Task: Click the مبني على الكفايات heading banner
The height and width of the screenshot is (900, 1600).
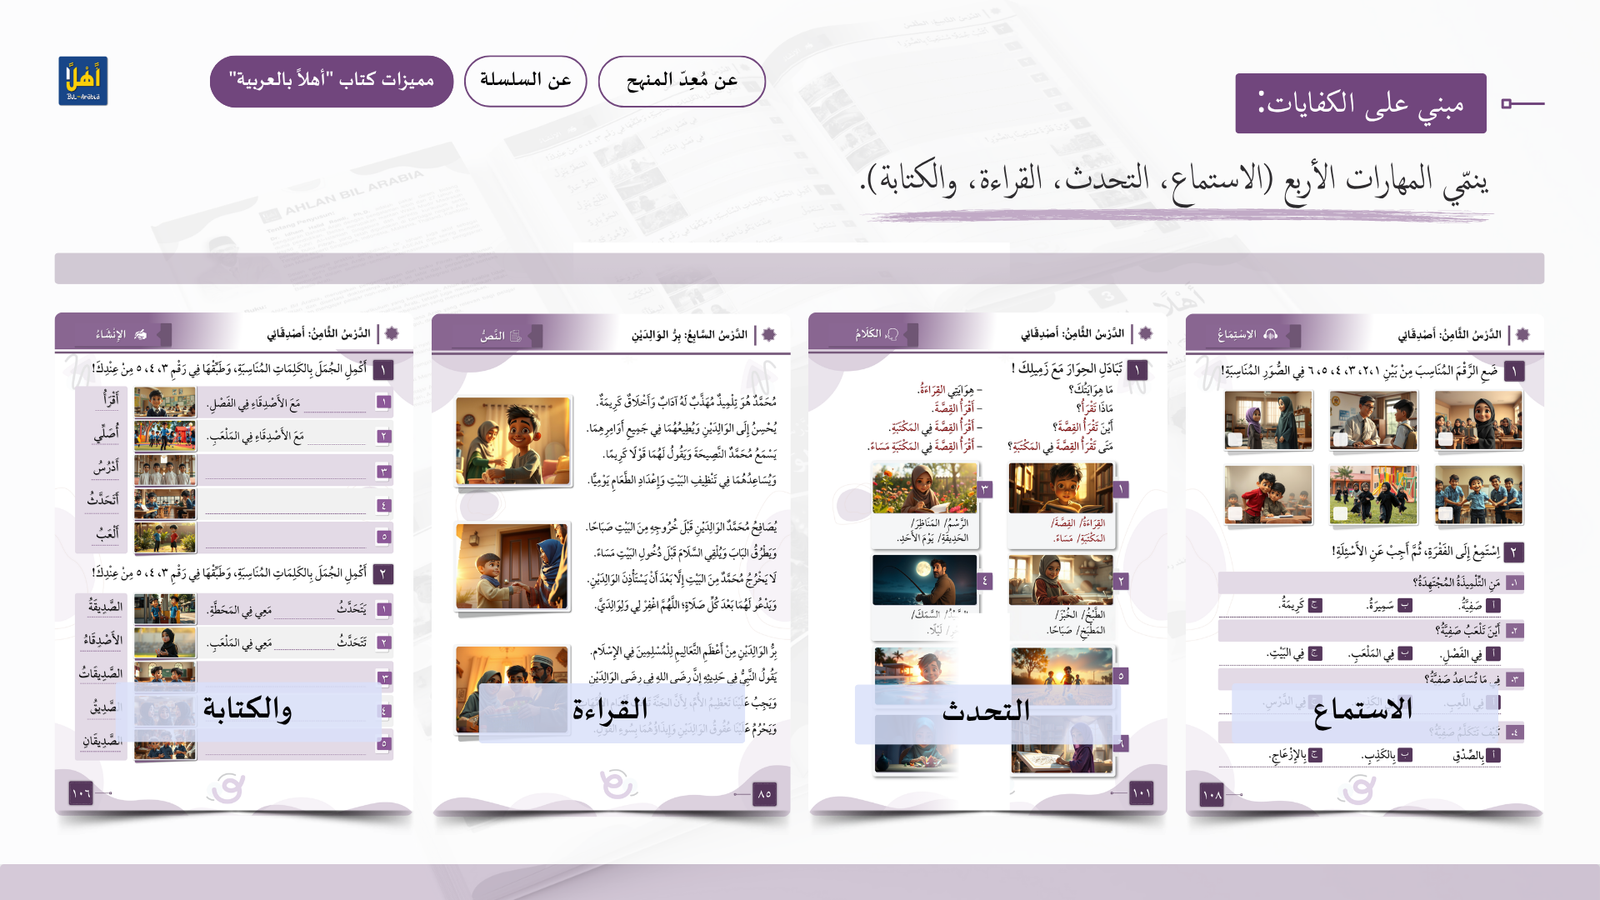Action: click(1360, 103)
